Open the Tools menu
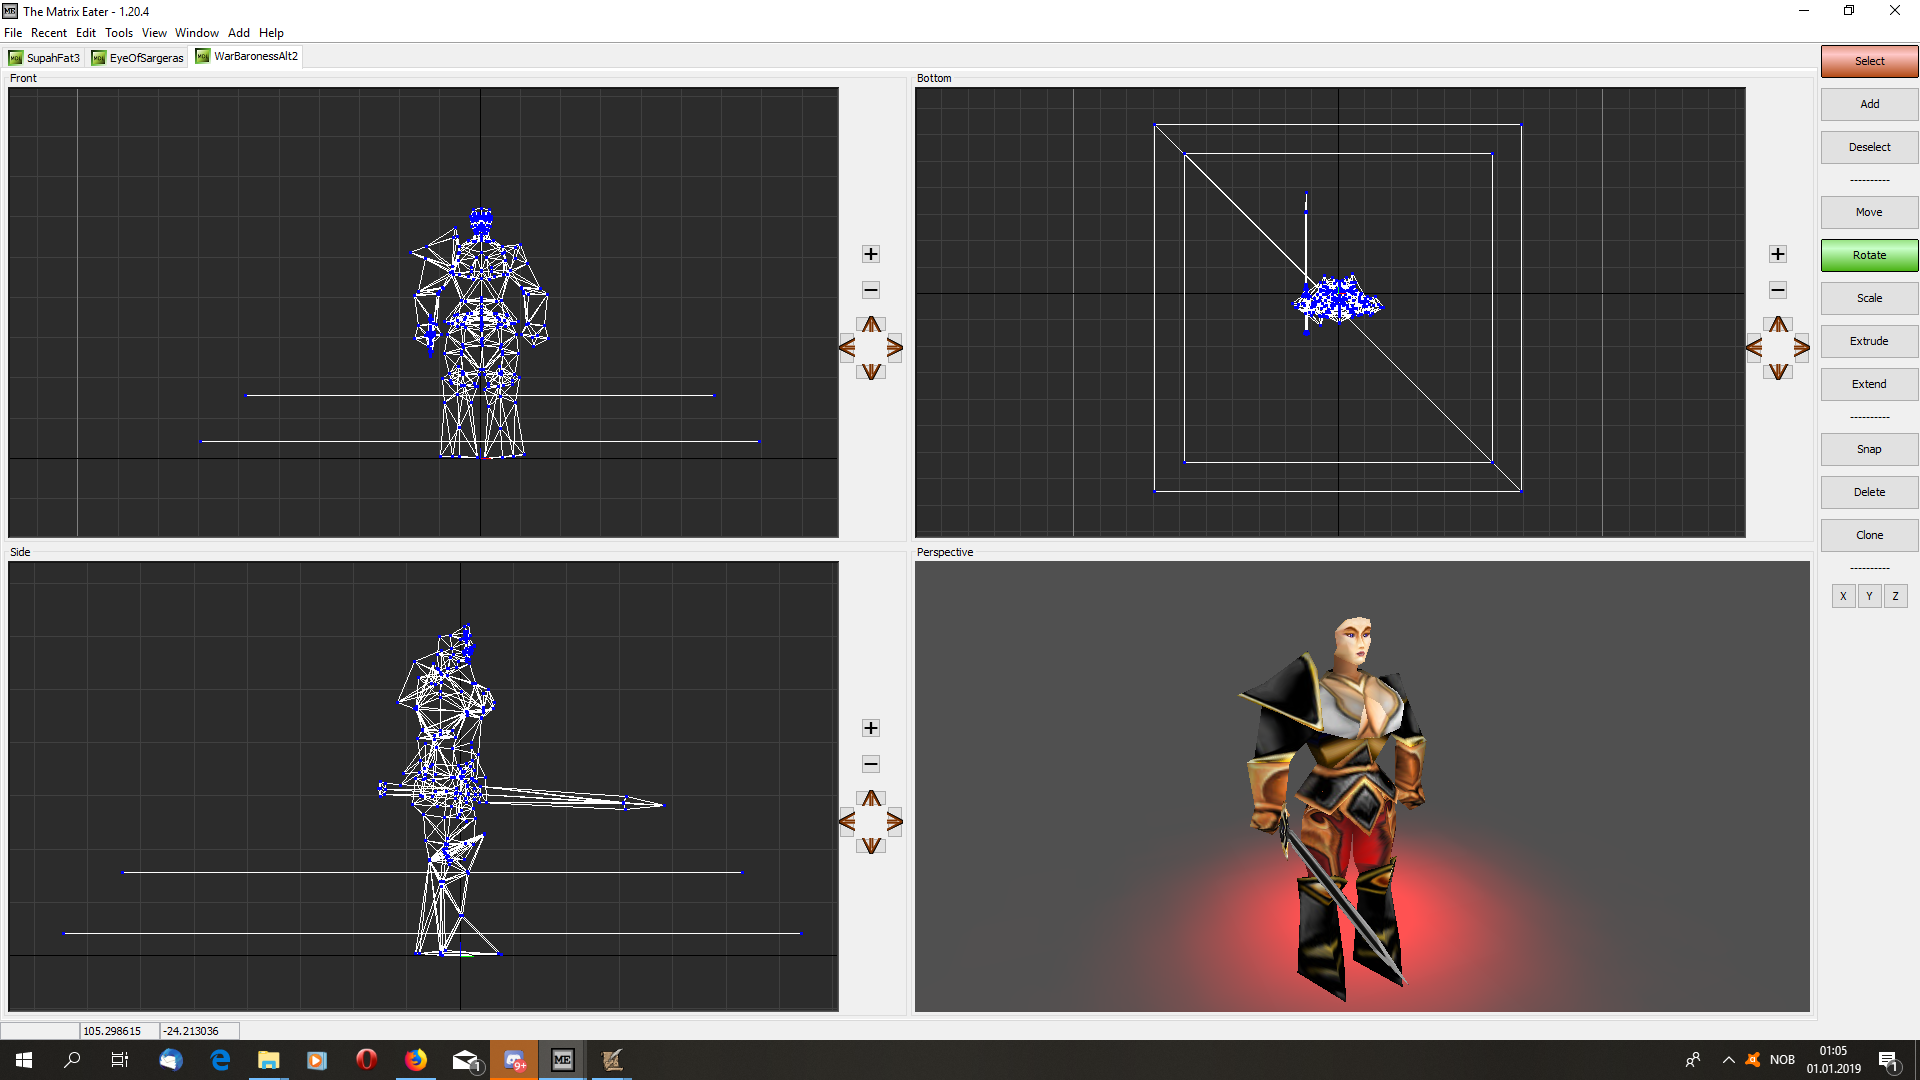Viewport: 1920px width, 1080px height. point(119,33)
